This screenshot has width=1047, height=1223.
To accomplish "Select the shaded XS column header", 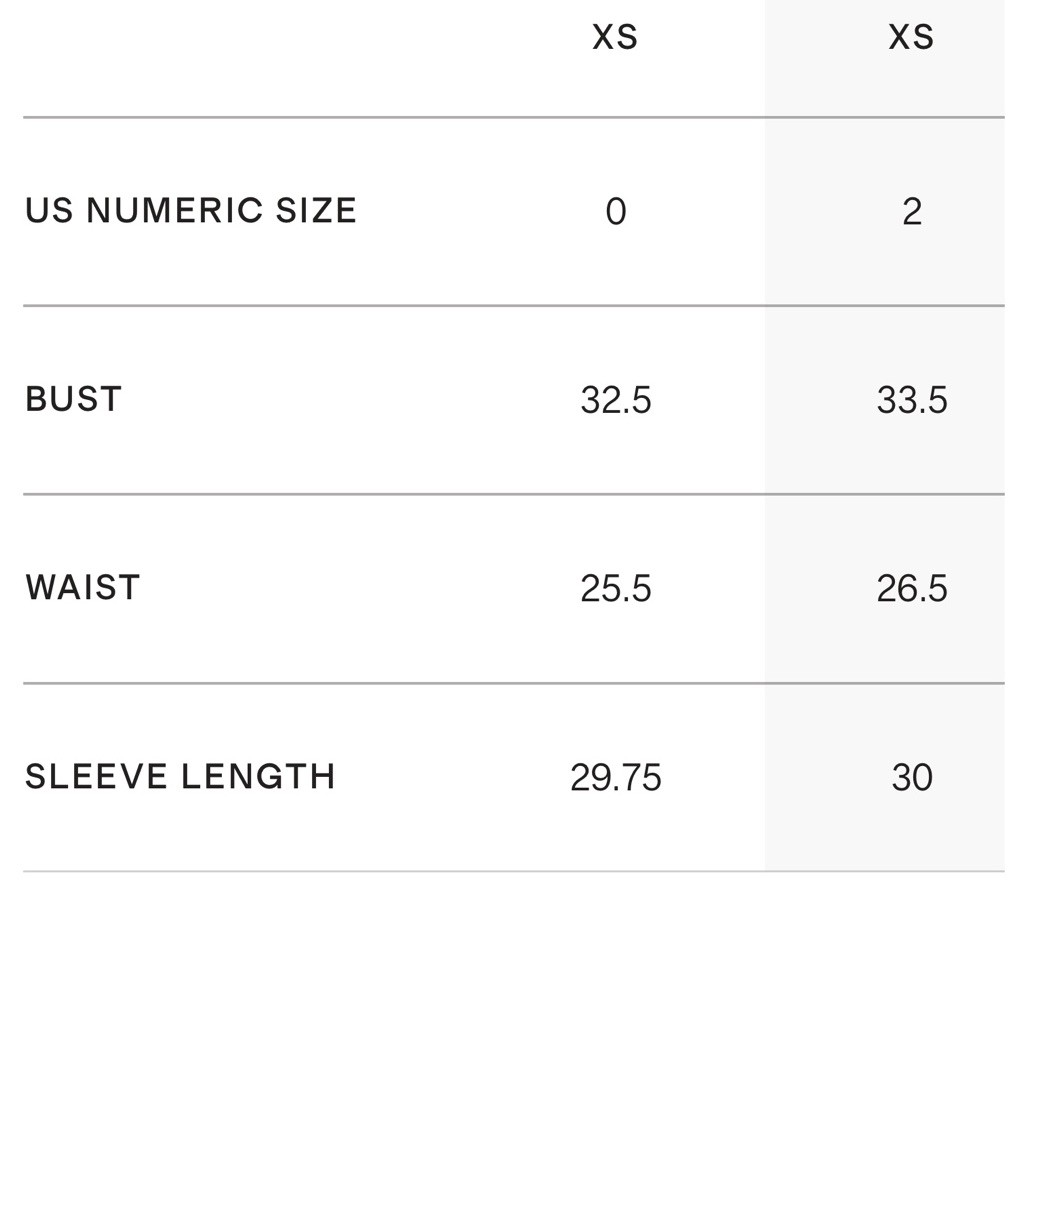I will pyautogui.click(x=911, y=38).
